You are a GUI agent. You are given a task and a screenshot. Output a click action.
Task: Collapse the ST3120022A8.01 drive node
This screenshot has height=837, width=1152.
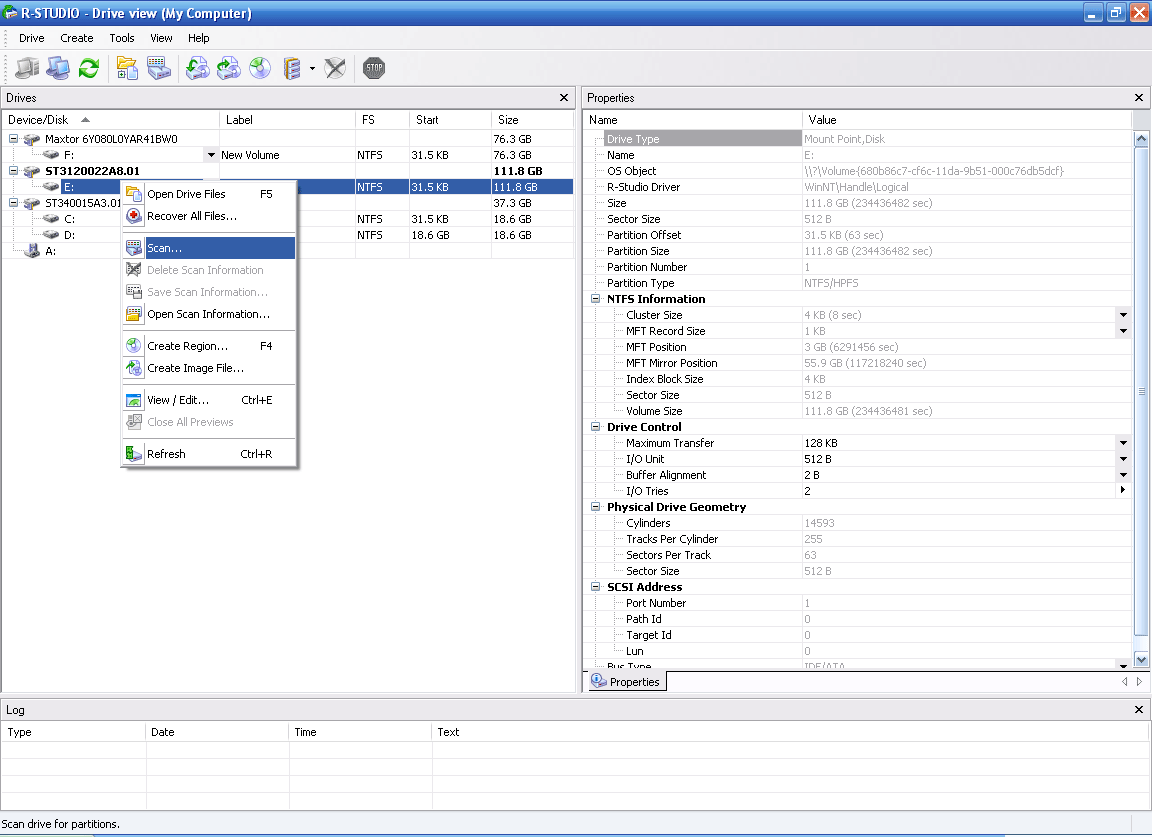[x=13, y=170]
